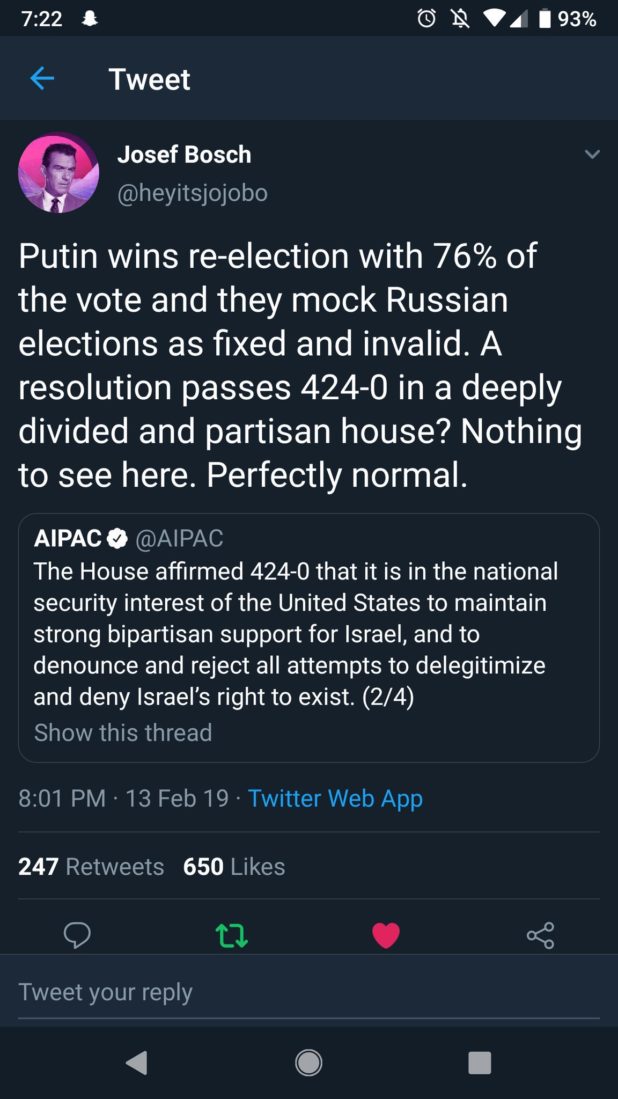Click Show this thread link
Viewport: 618px width, 1099px height.
(x=123, y=732)
